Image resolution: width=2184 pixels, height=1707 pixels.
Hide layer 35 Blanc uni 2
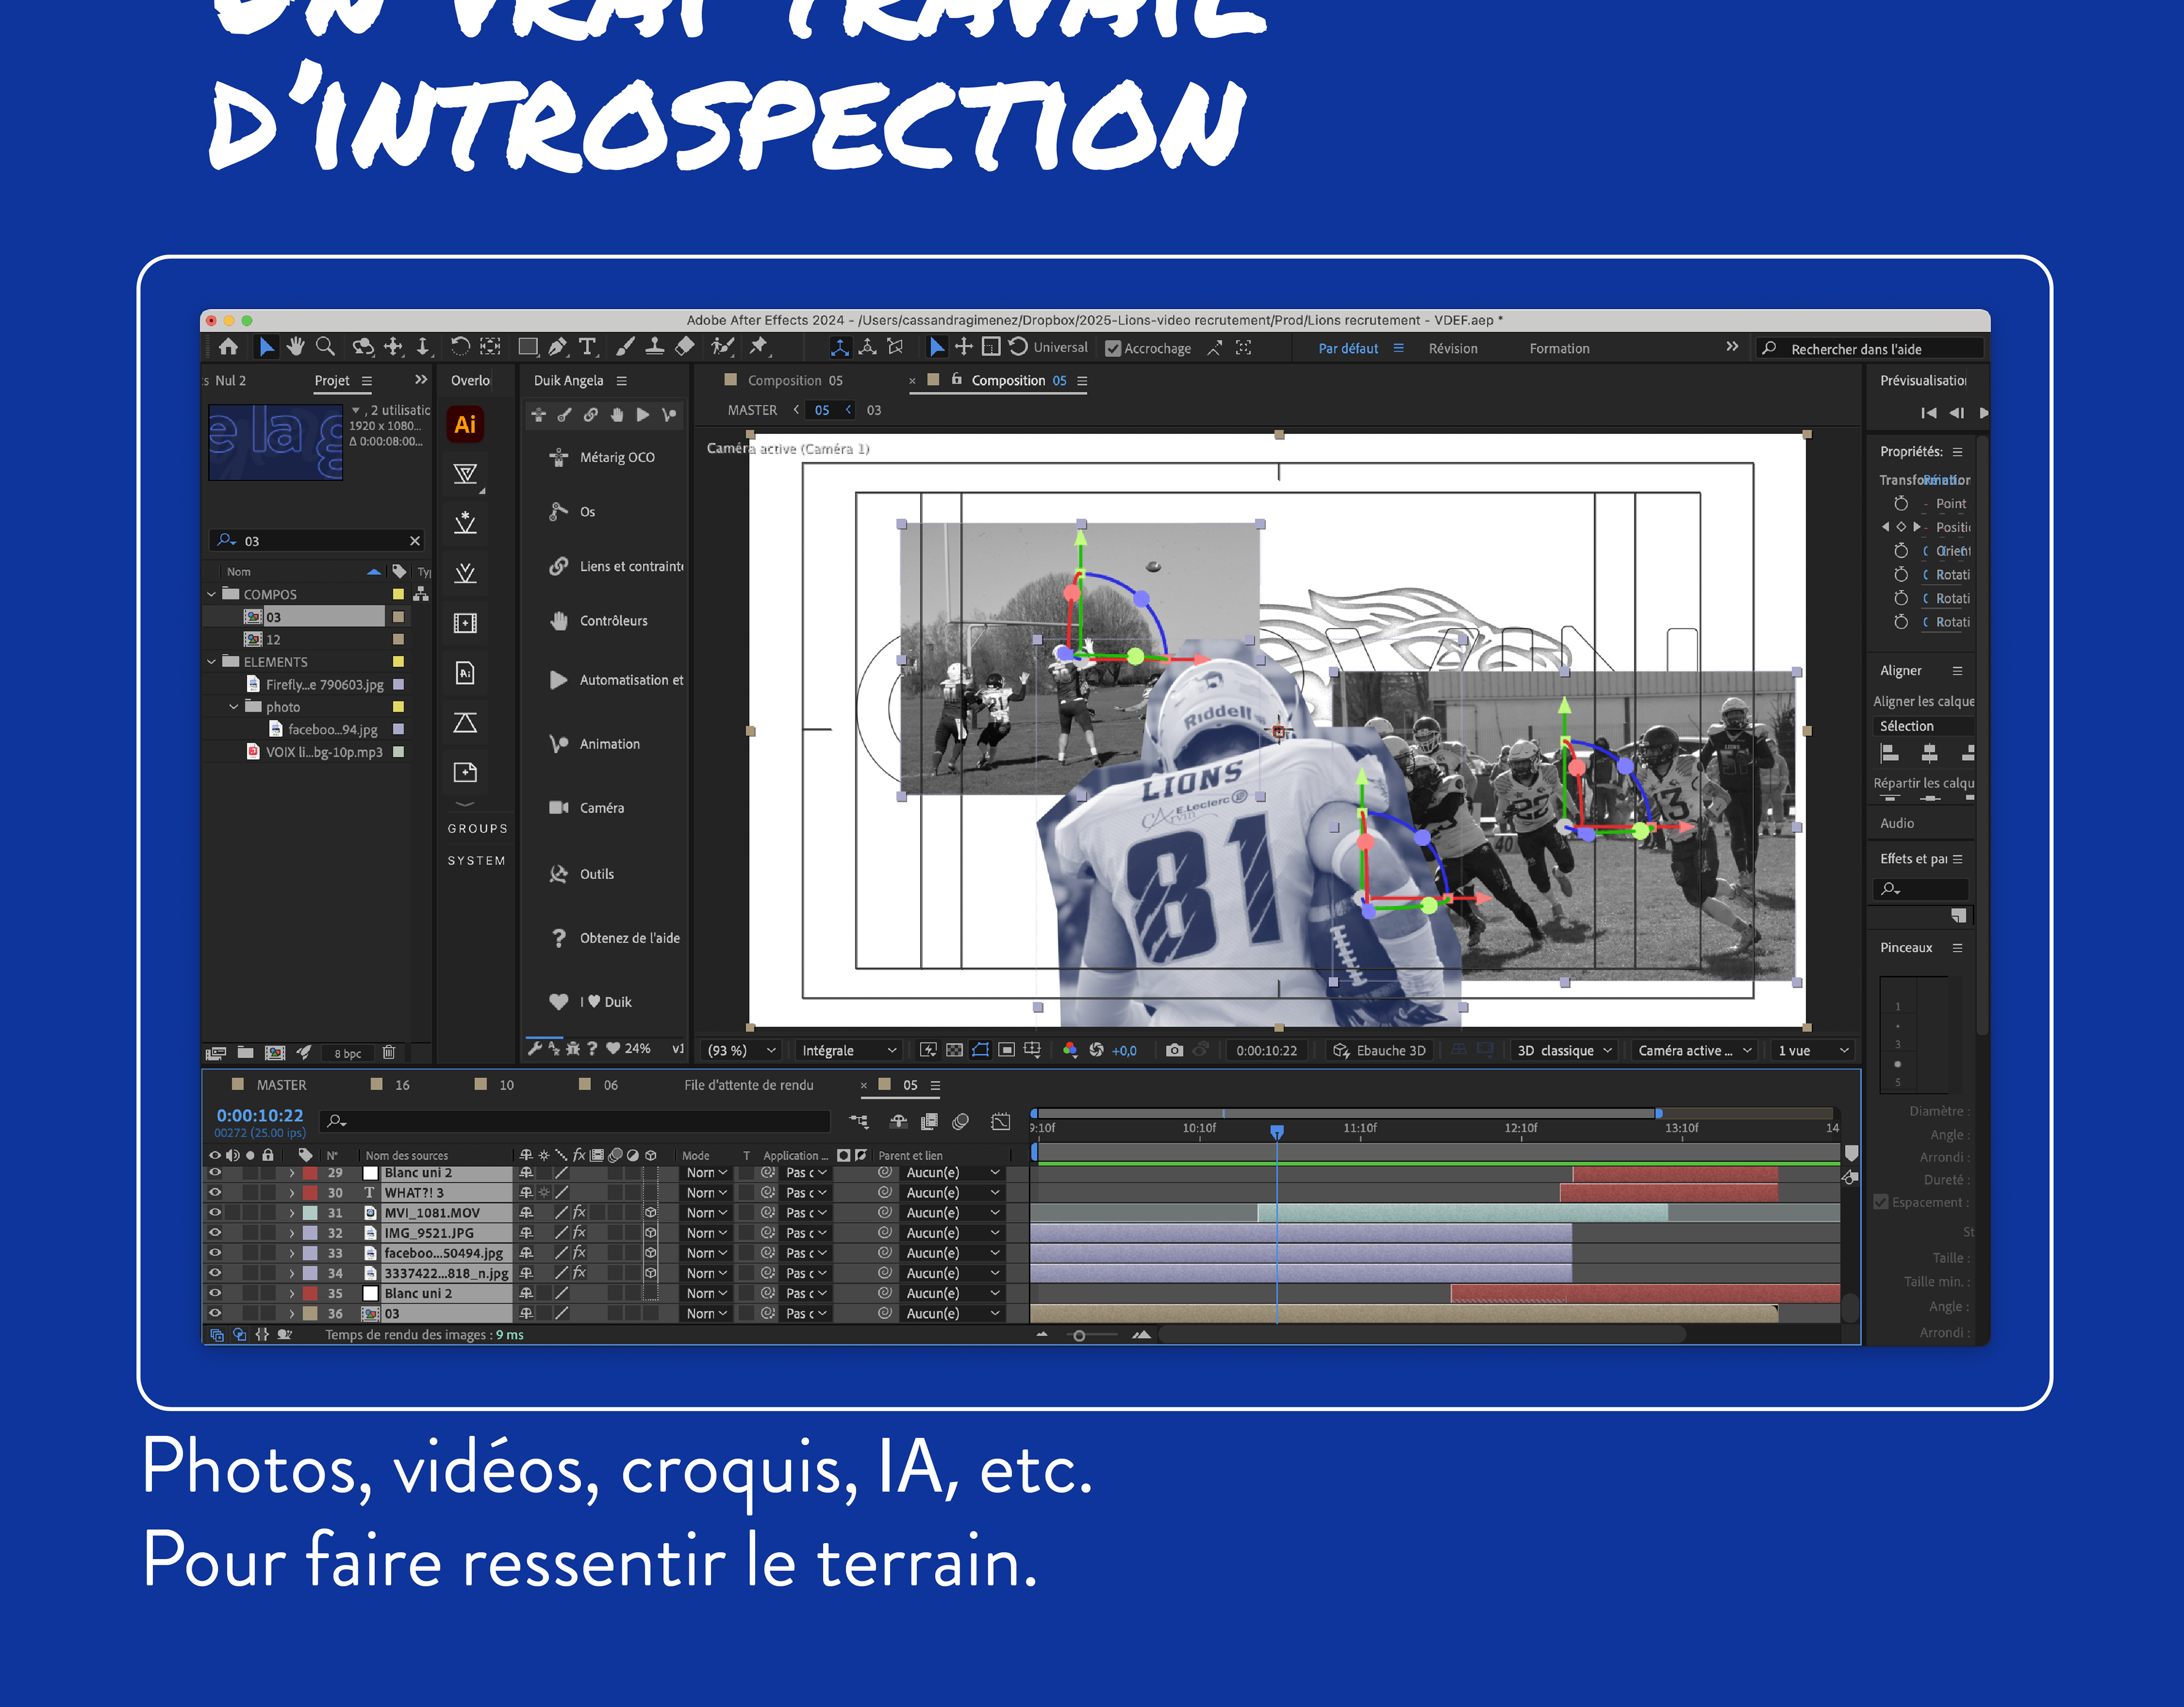[214, 1293]
